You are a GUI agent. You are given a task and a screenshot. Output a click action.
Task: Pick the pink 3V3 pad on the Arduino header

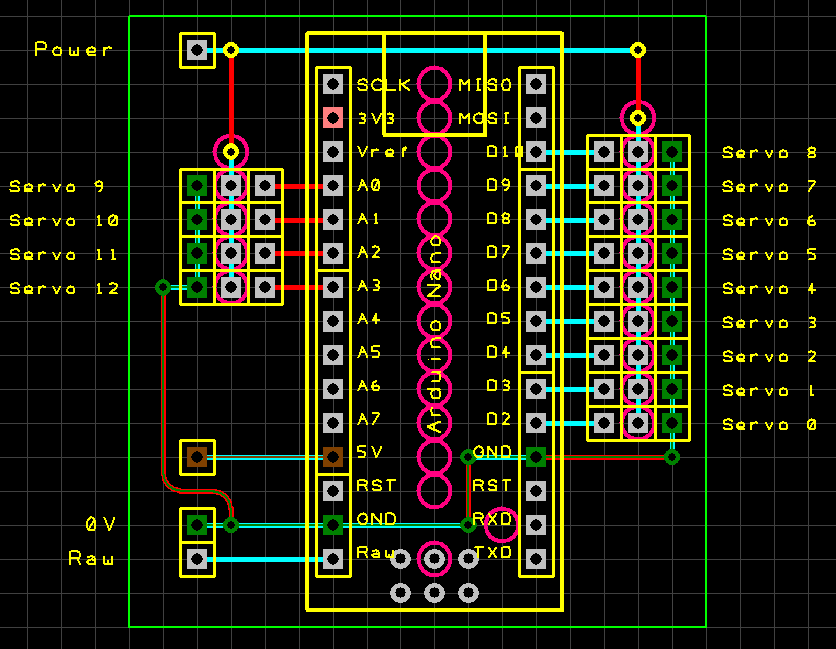(333, 118)
